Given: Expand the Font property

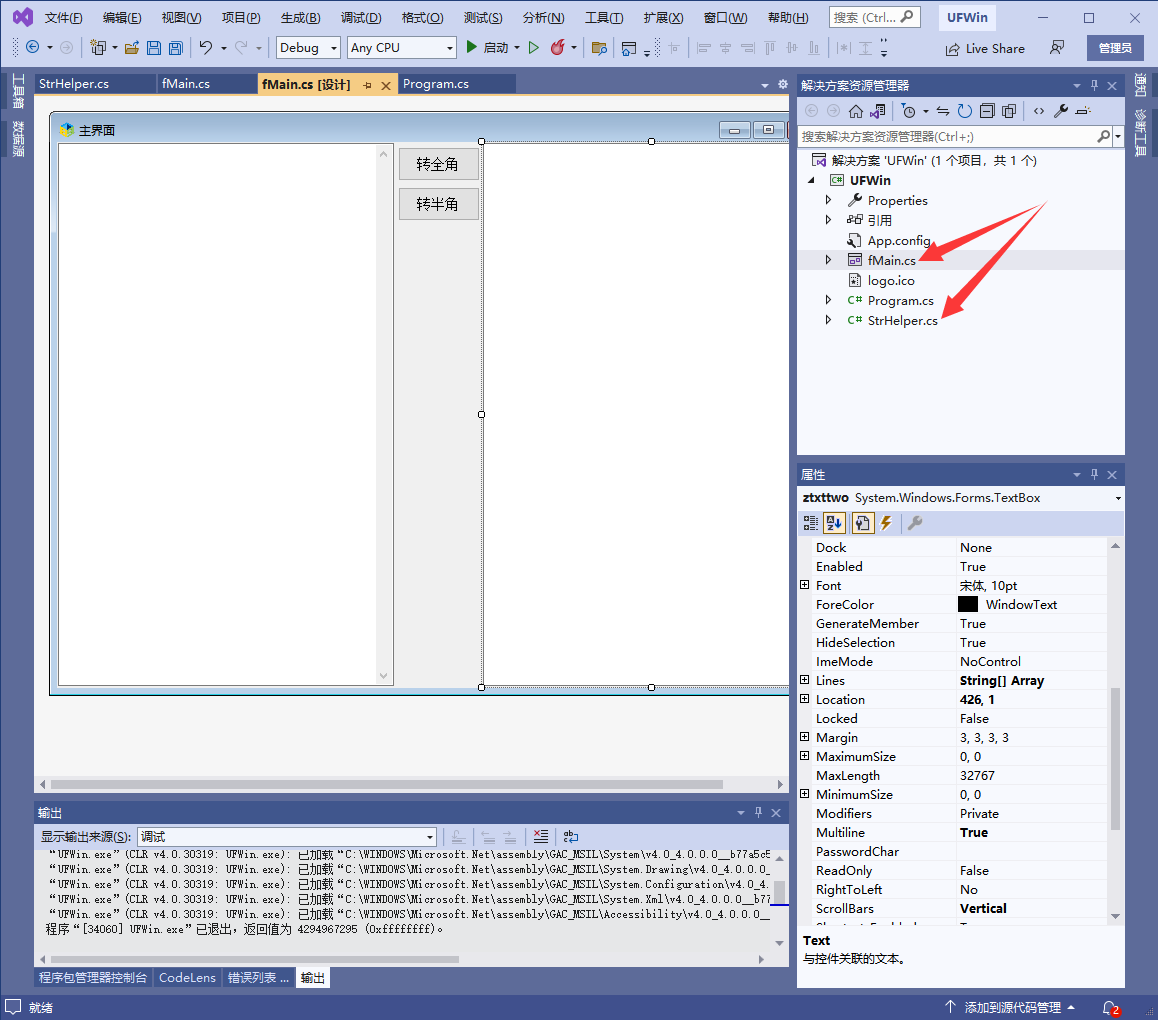Looking at the screenshot, I should tap(804, 584).
